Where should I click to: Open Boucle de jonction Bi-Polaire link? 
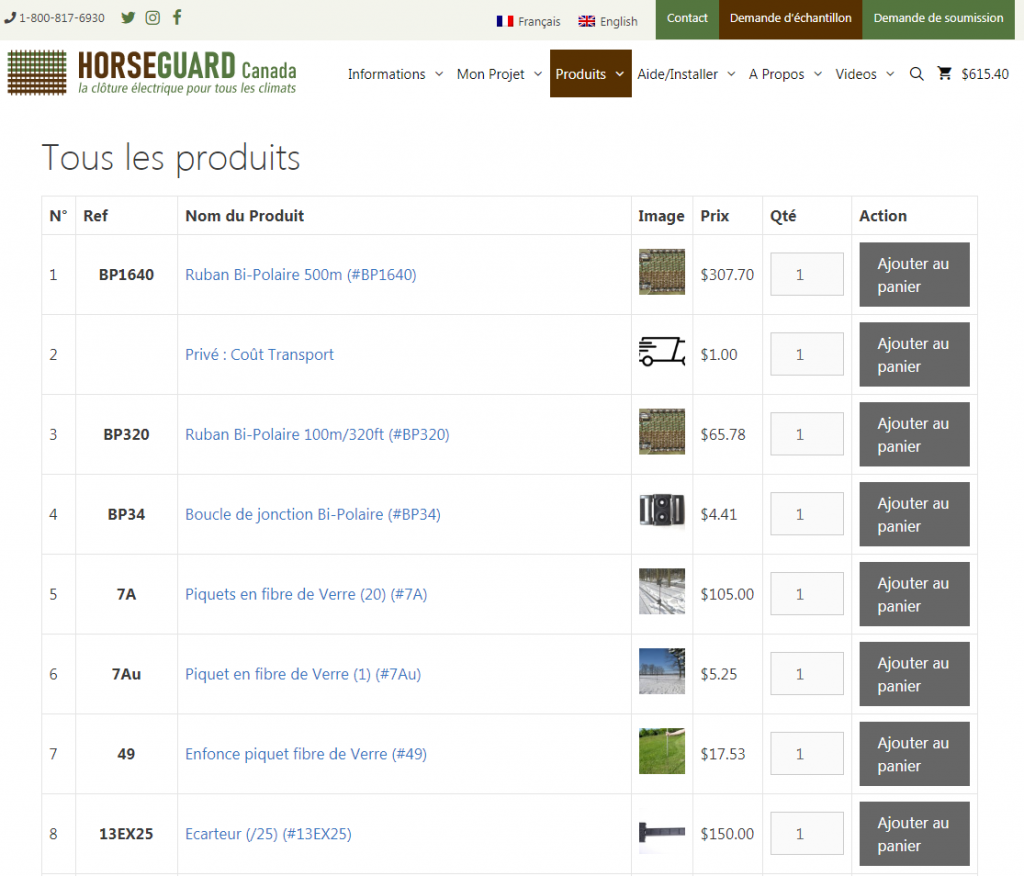pyautogui.click(x=313, y=514)
